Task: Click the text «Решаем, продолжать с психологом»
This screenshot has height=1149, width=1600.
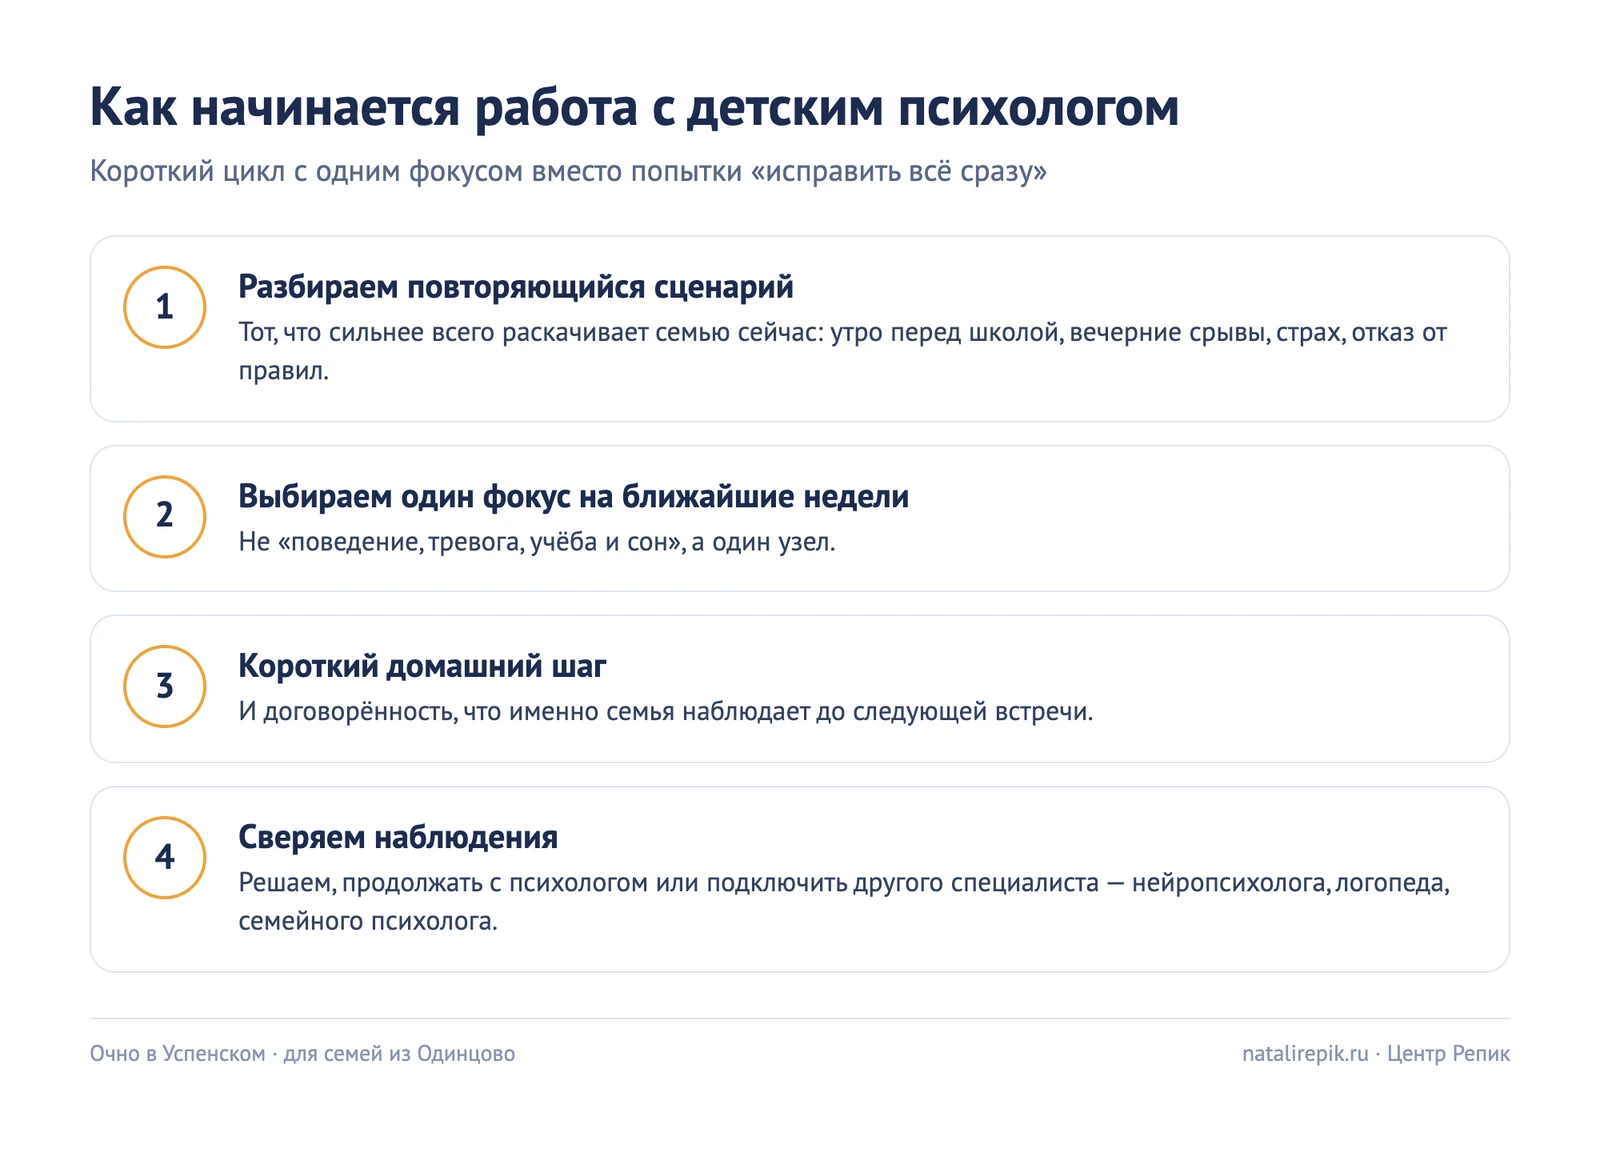Action: click(x=844, y=902)
